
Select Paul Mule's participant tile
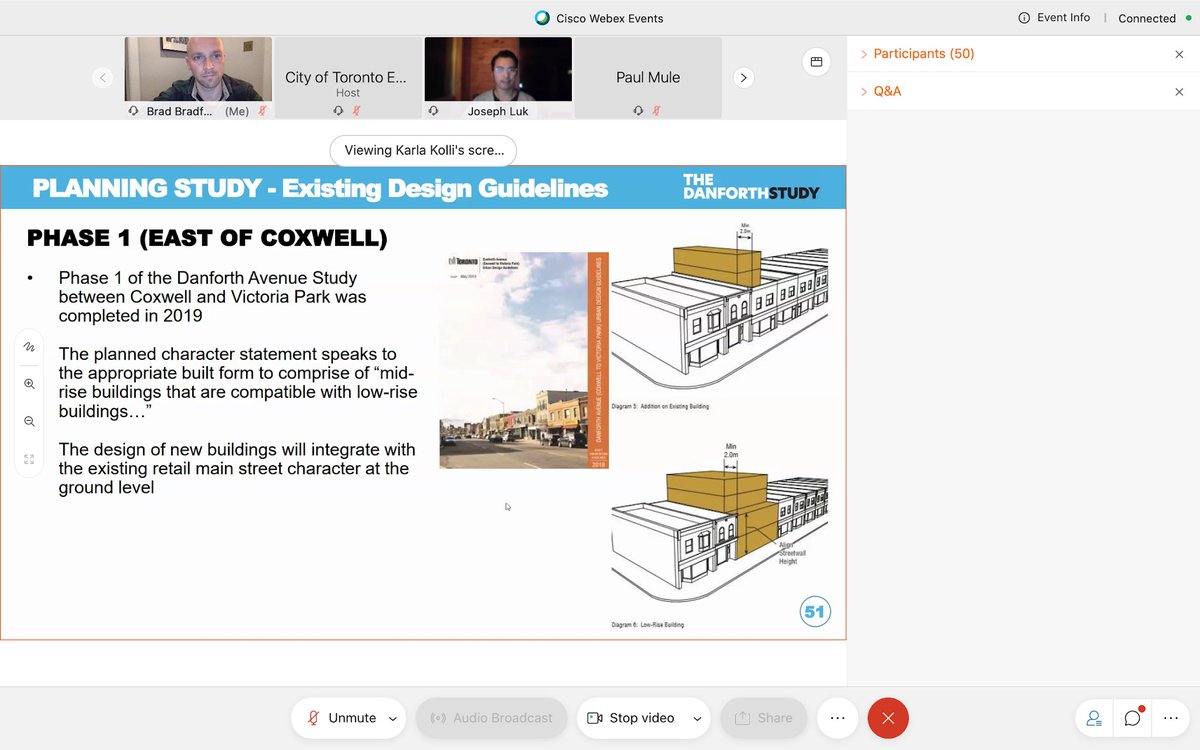pyautogui.click(x=648, y=78)
